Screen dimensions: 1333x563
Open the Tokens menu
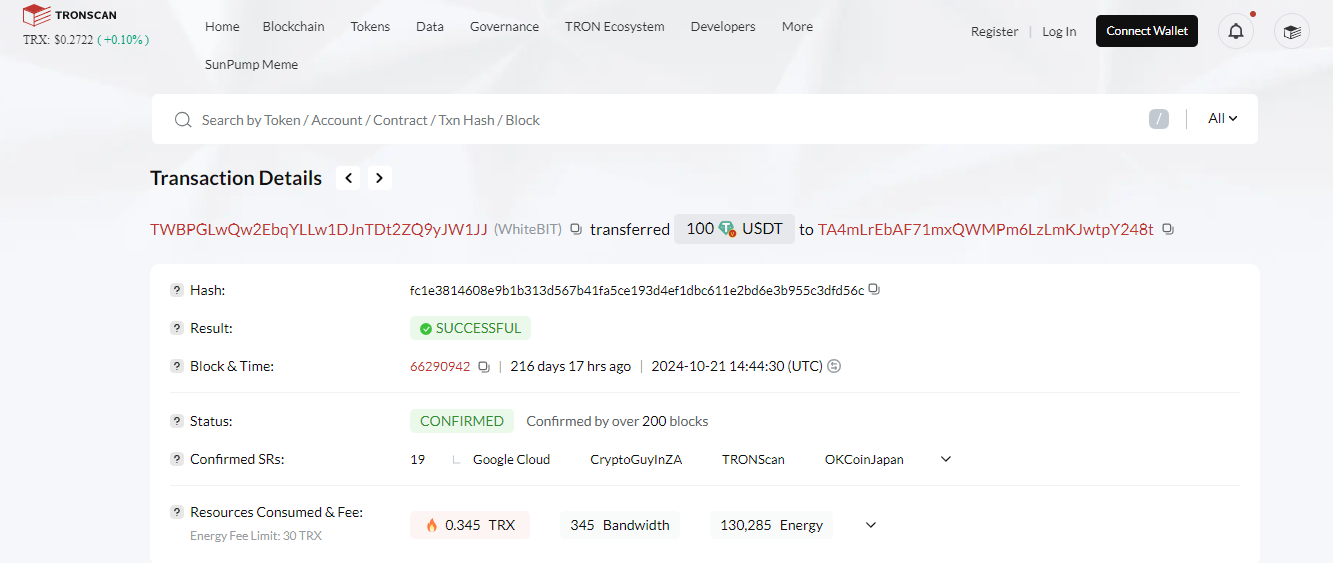coord(370,27)
